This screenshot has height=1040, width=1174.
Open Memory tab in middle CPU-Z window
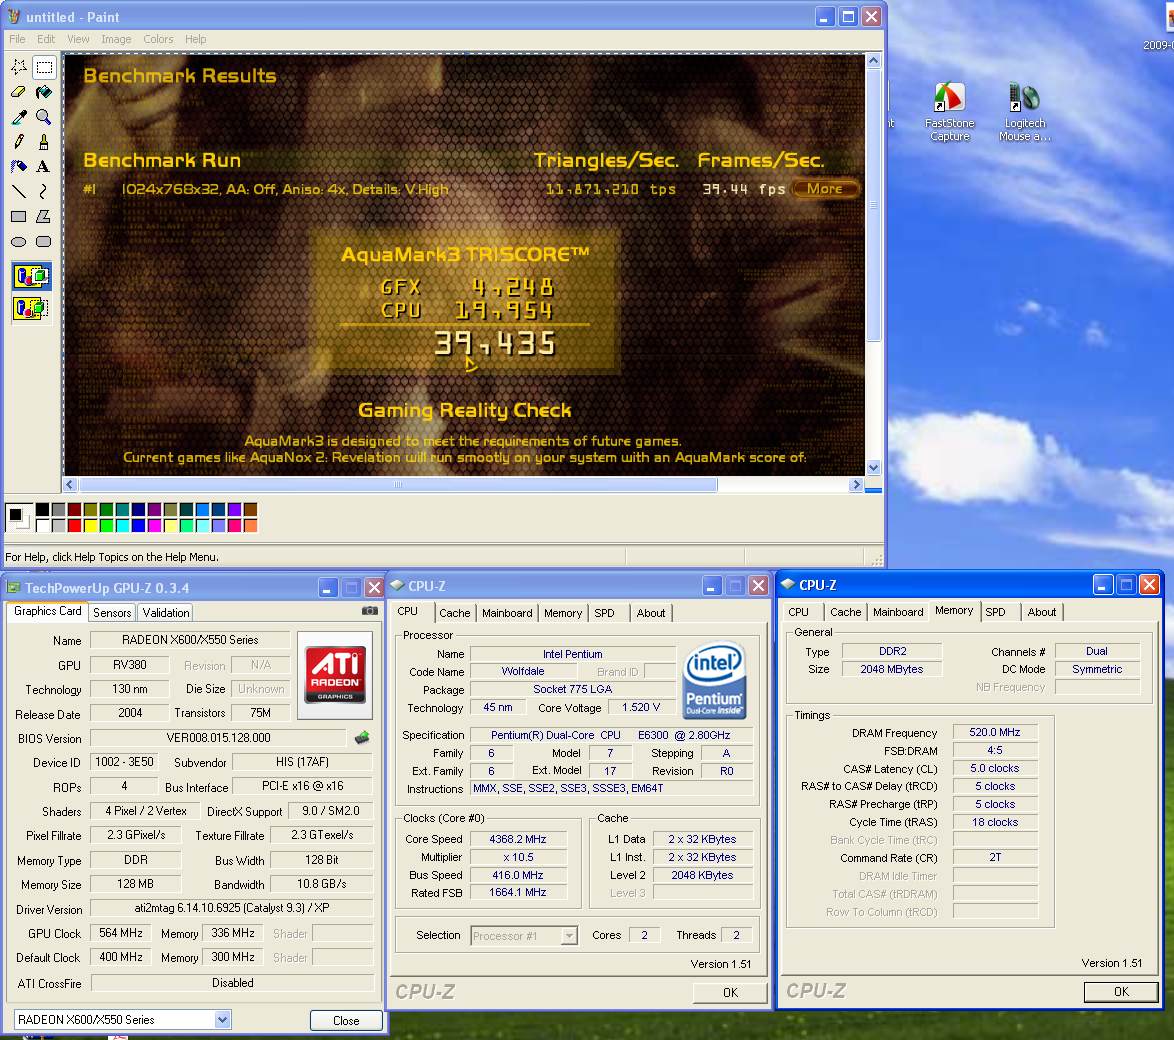(563, 612)
